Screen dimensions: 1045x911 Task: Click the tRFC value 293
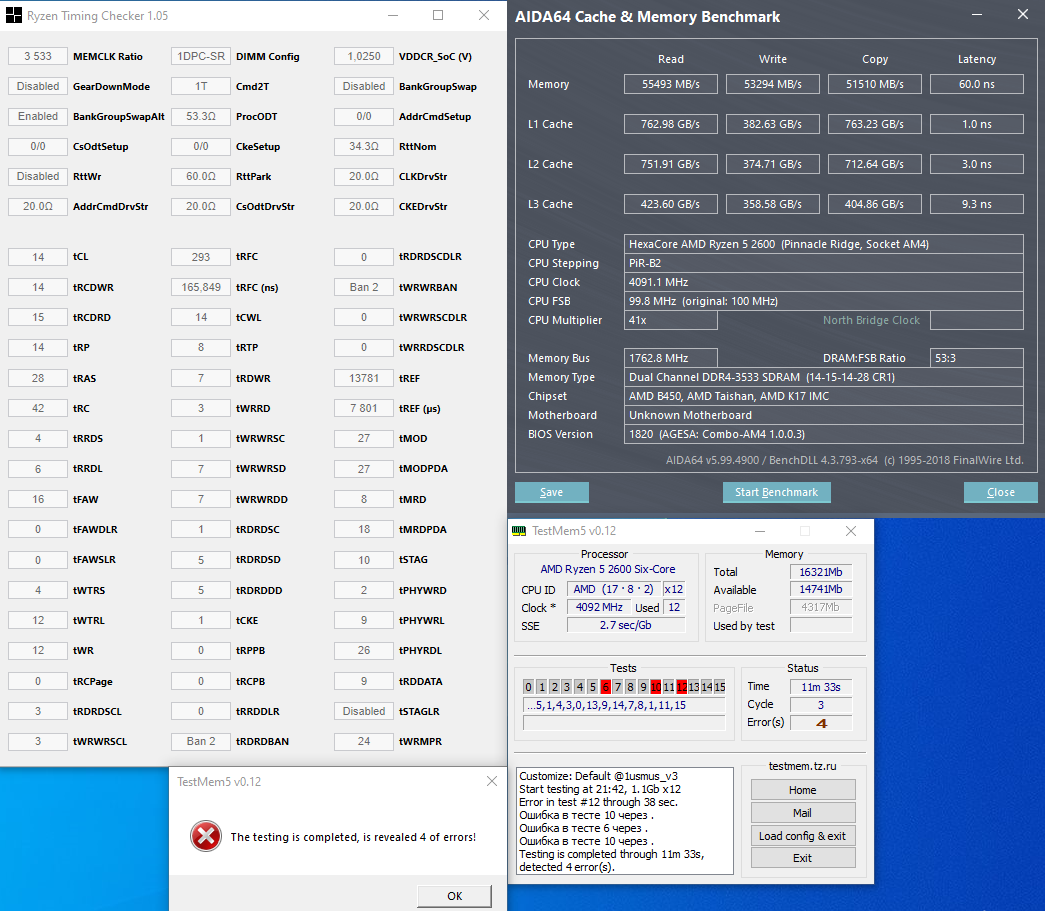[201, 257]
